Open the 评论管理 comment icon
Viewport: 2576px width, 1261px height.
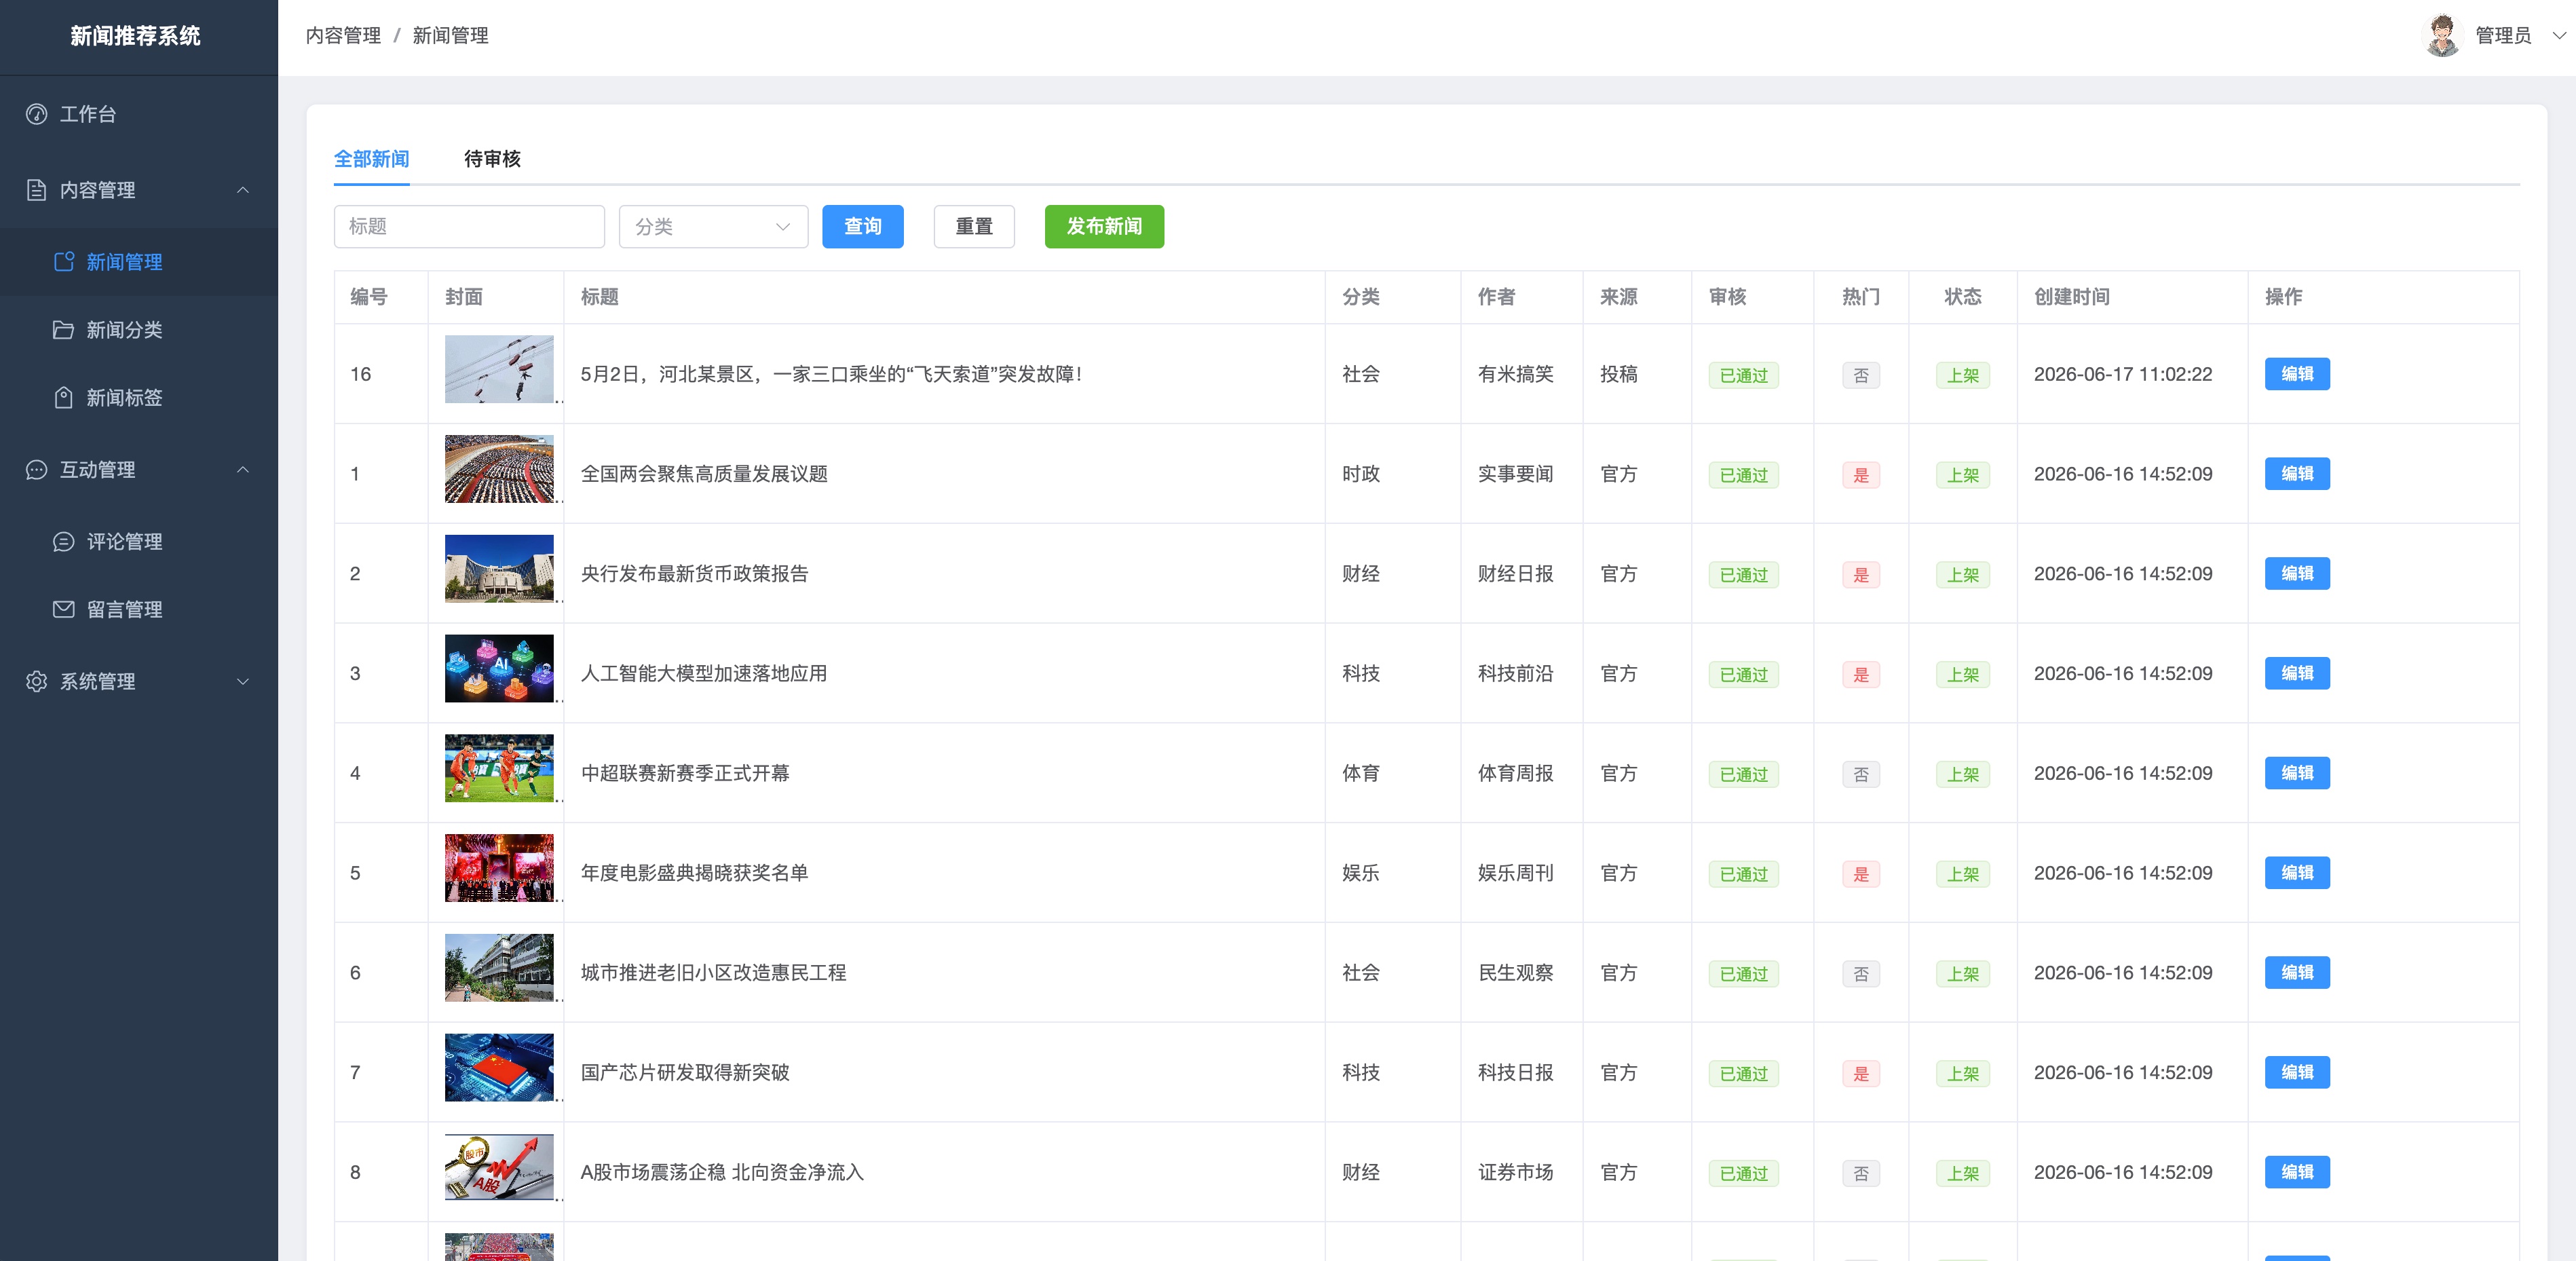[63, 542]
